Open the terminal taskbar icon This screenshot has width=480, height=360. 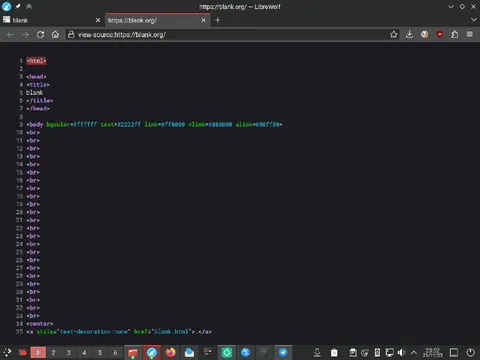point(264,353)
